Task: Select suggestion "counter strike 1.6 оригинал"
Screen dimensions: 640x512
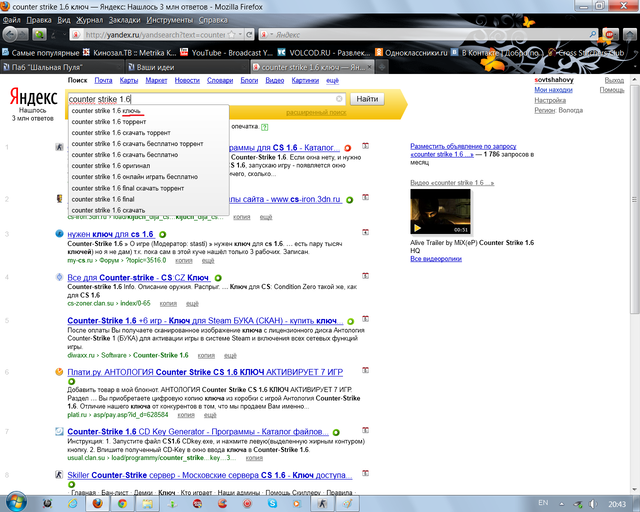Action: [149, 166]
